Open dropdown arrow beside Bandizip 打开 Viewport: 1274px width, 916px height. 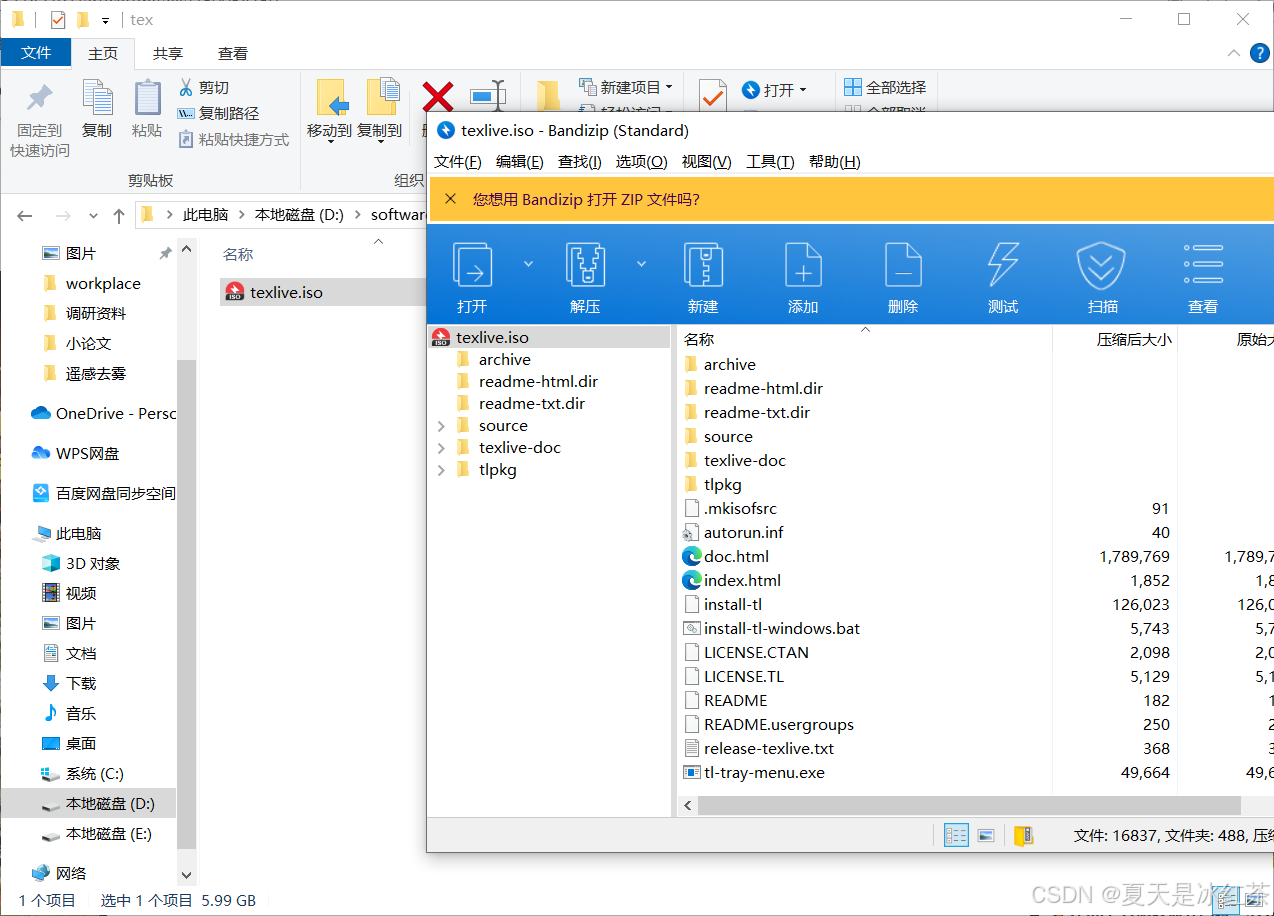point(528,264)
